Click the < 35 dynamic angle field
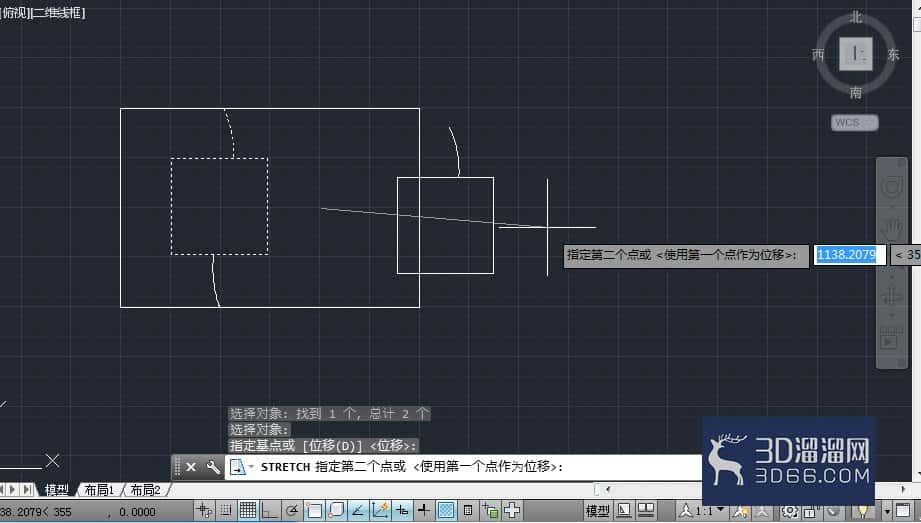Image resolution: width=921 pixels, height=523 pixels. pyautogui.click(x=906, y=255)
